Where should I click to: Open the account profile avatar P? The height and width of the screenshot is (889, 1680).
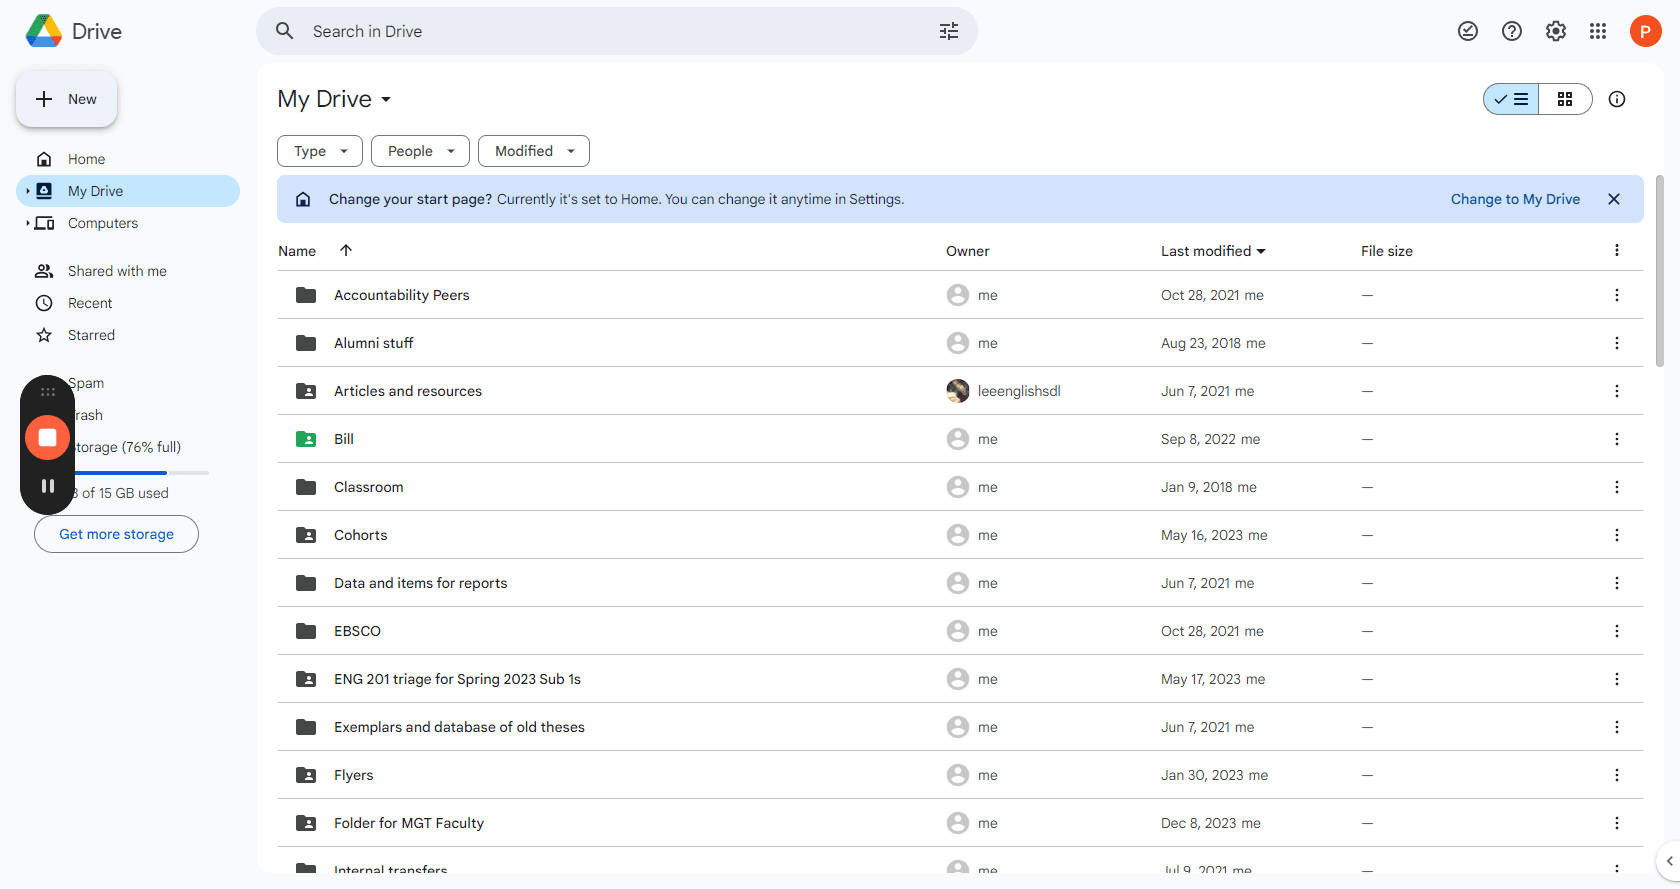[1645, 31]
